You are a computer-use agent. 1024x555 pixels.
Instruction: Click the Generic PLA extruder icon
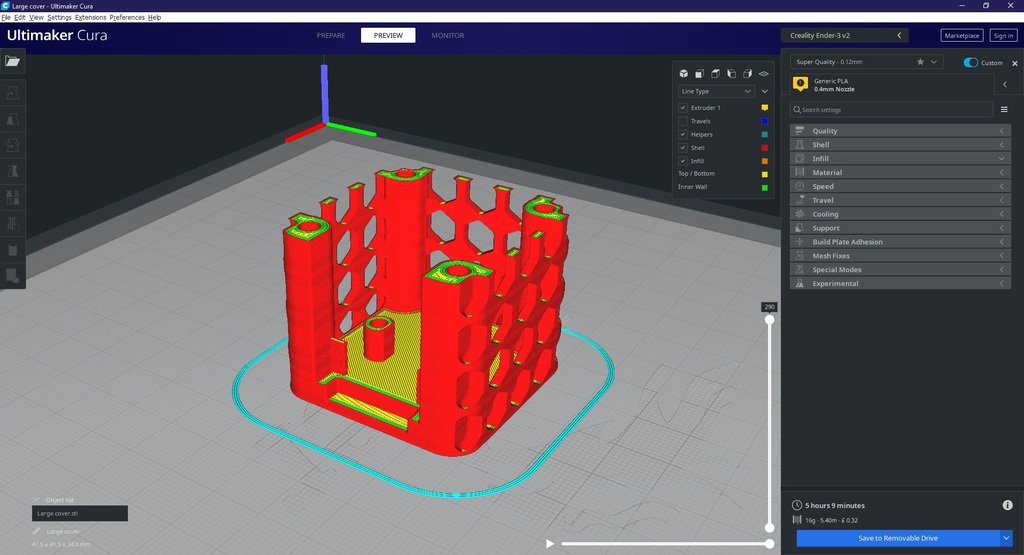click(x=800, y=85)
